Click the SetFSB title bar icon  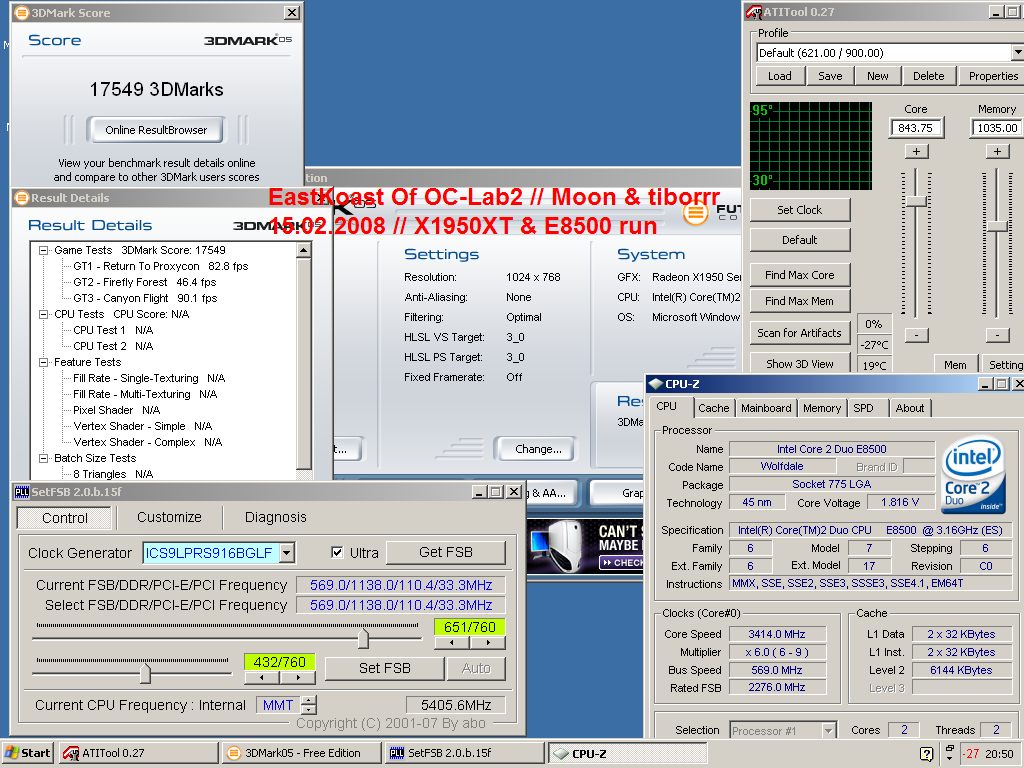22,492
